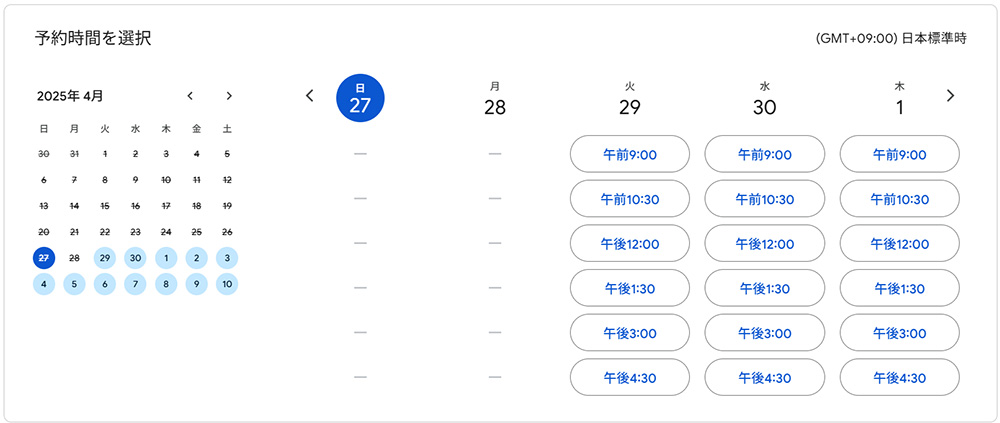Show next days in time slot view
Viewport: 1000px width, 423px height.
tap(950, 96)
